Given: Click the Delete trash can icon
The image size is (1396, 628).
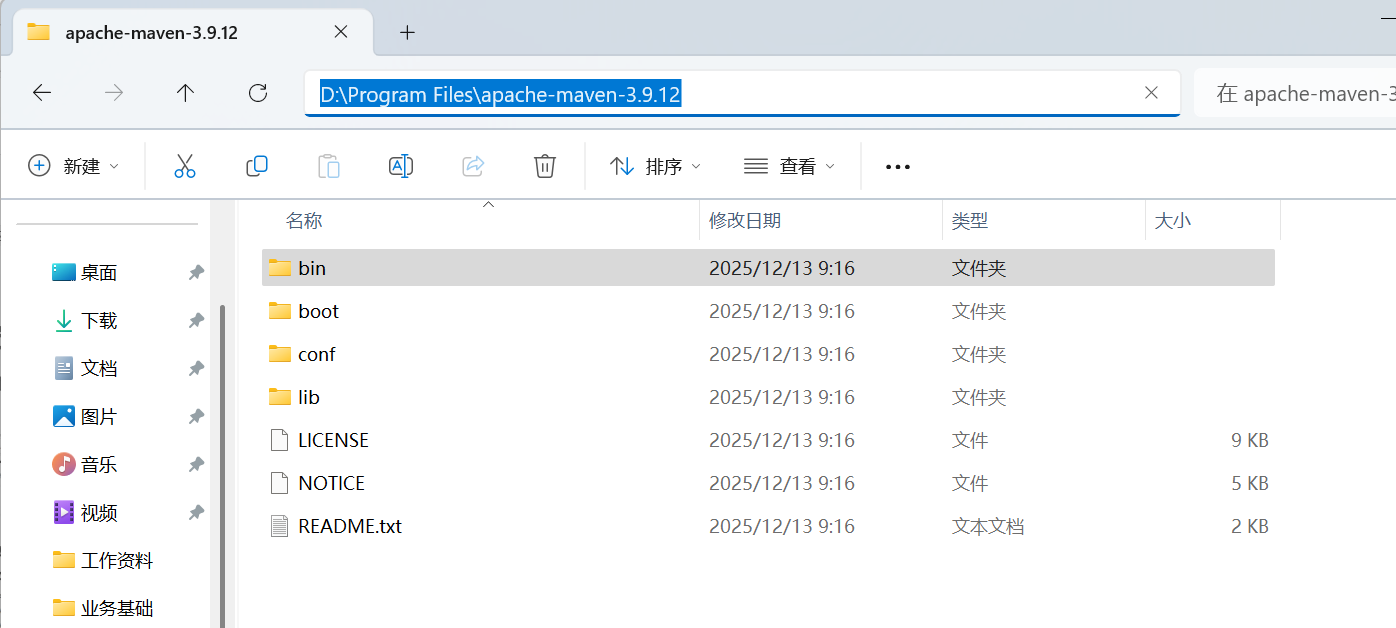Looking at the screenshot, I should [x=545, y=166].
